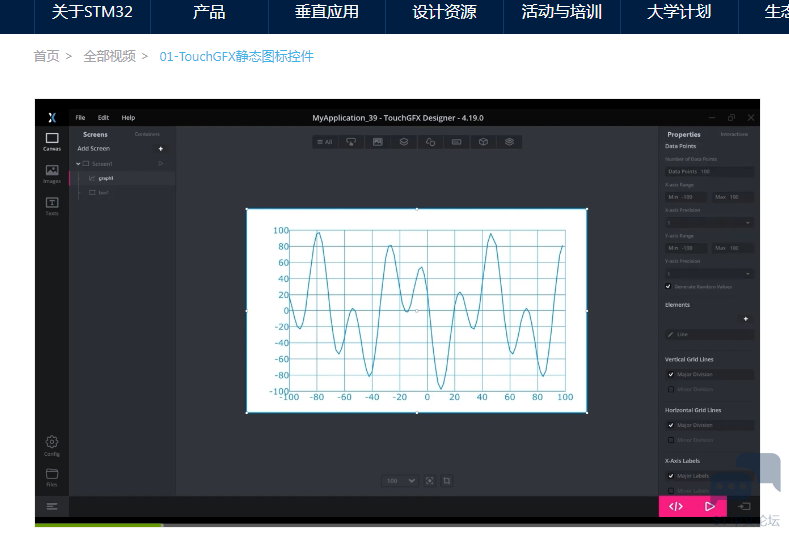Click the 01-TouchGFX静态图标控件 breadcrumb

(236, 56)
